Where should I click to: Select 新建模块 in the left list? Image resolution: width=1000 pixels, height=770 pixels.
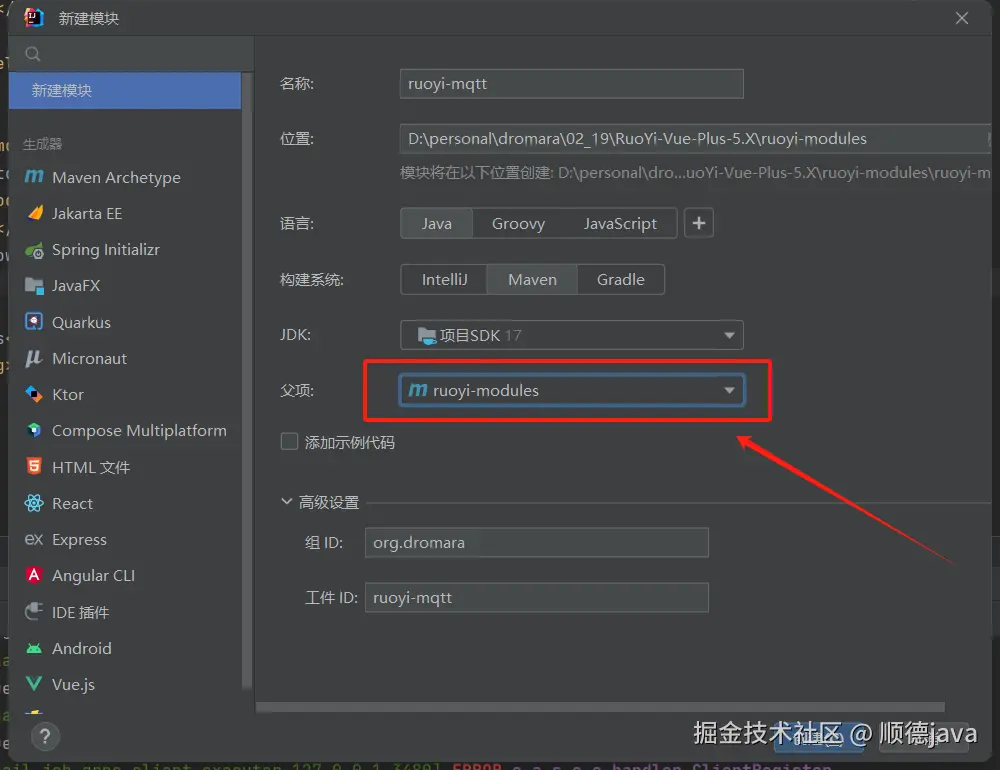[125, 91]
